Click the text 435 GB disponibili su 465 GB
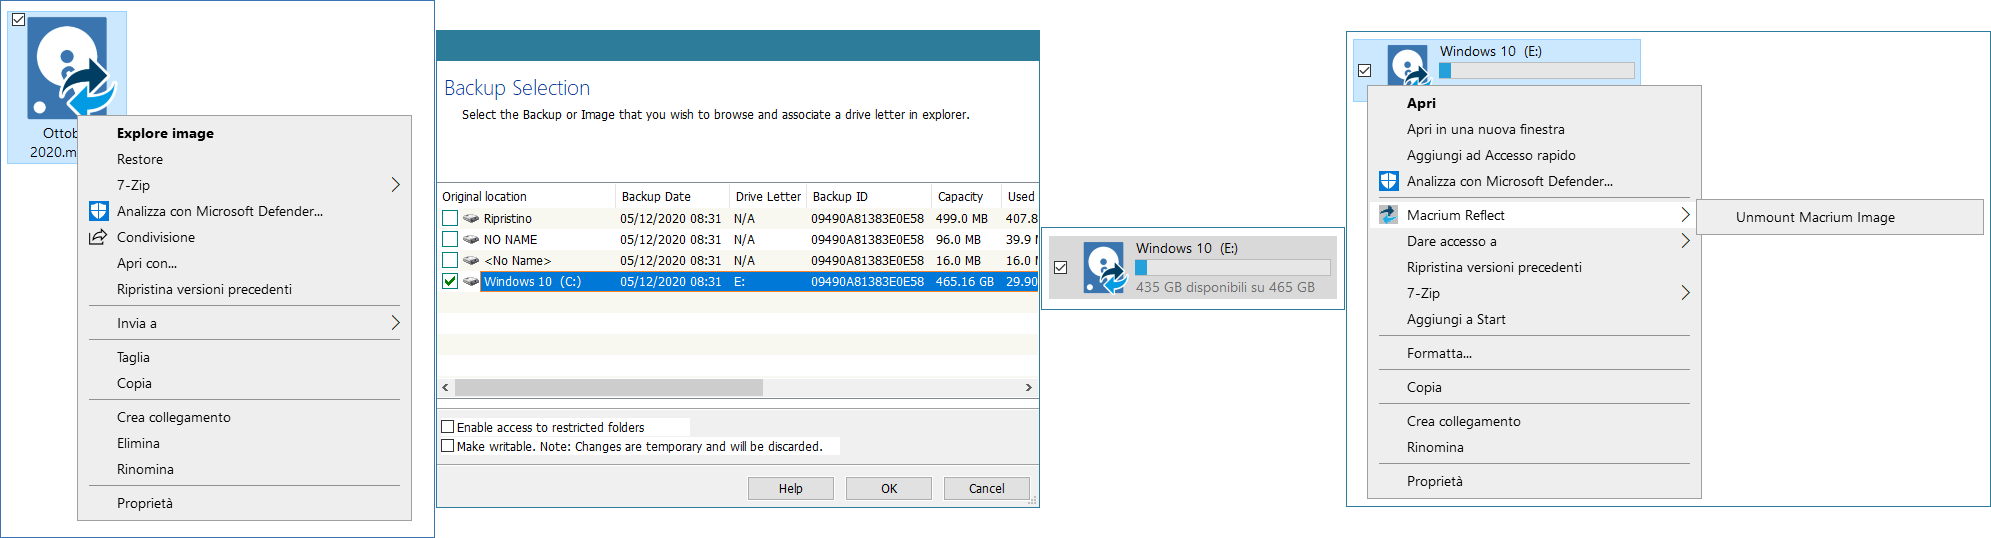 click(x=1225, y=287)
